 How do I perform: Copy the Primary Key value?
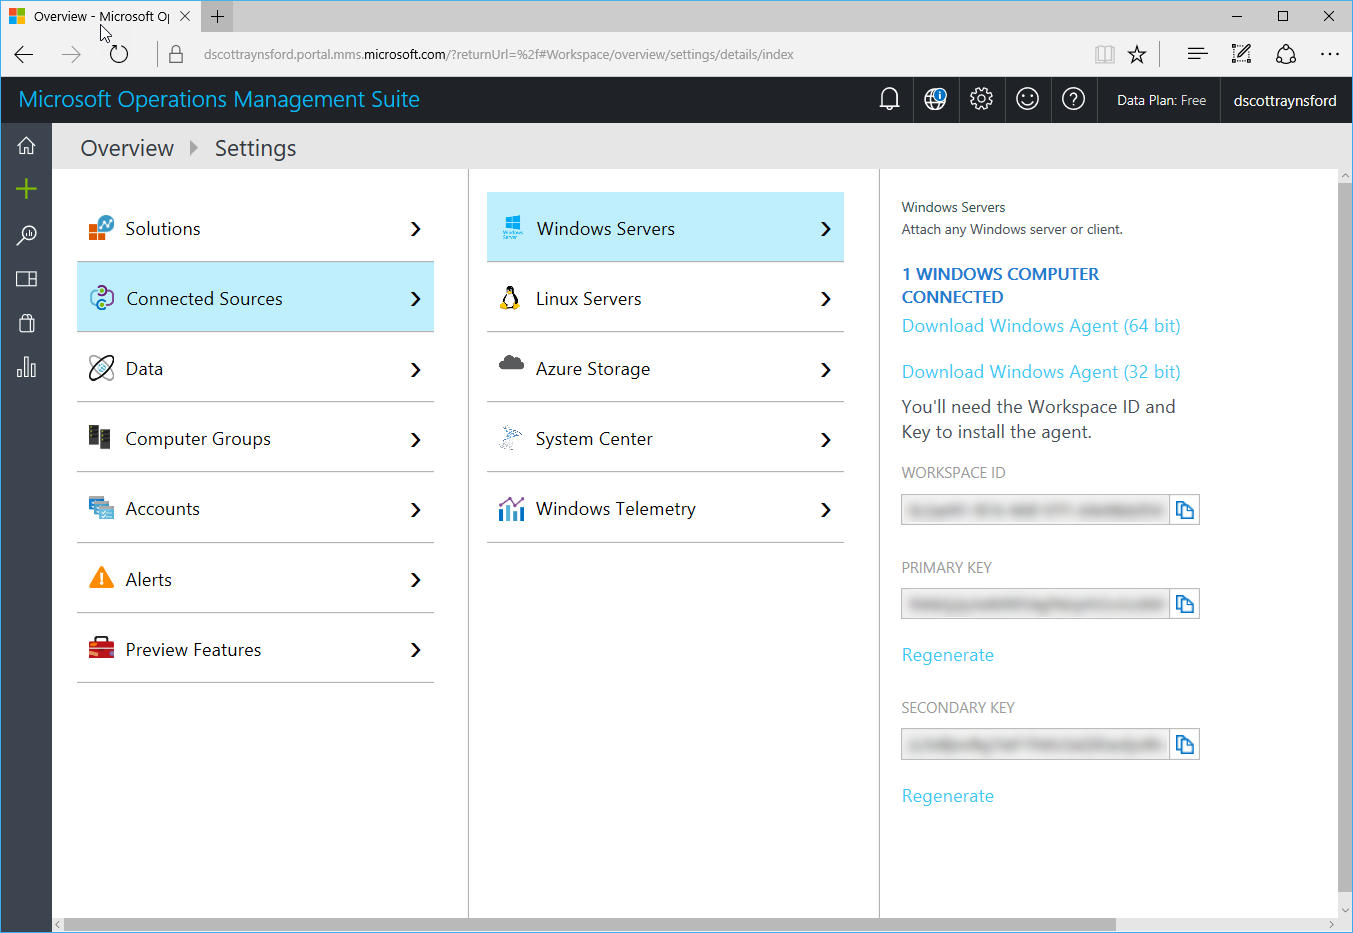[x=1185, y=604]
